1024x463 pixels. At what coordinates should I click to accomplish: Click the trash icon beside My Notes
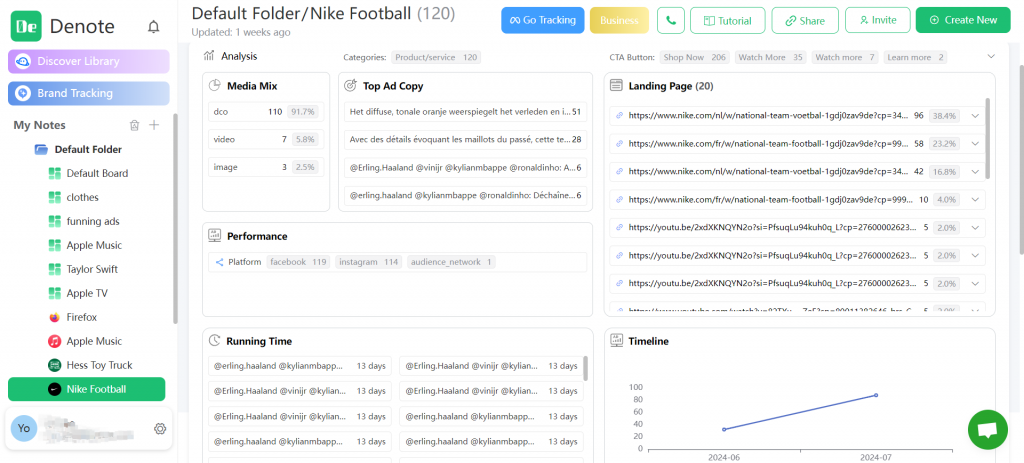[134, 125]
